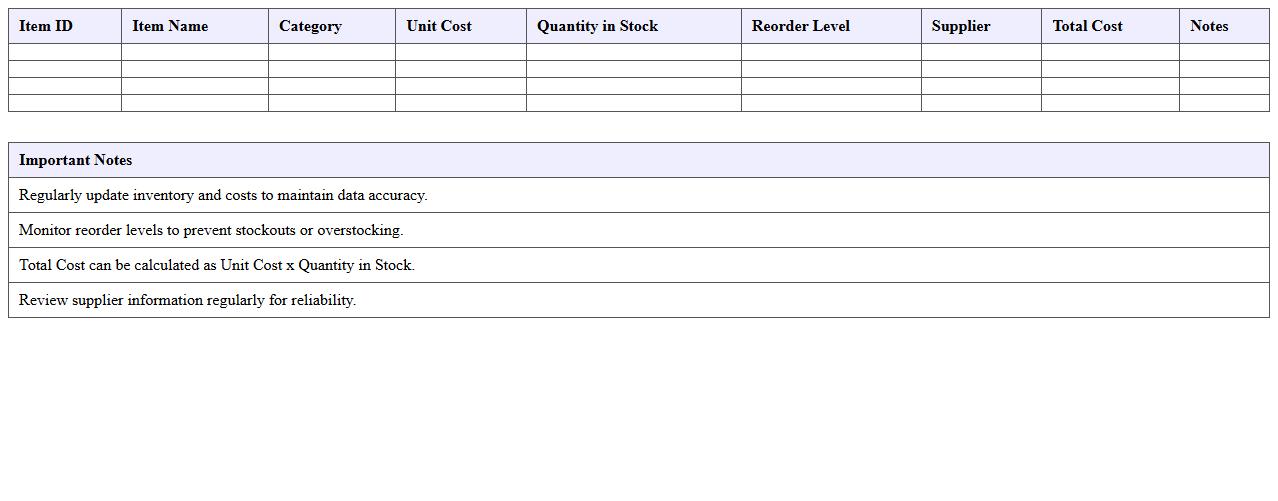Click the Notes column header
This screenshot has height=501, width=1278.
[x=1209, y=26]
